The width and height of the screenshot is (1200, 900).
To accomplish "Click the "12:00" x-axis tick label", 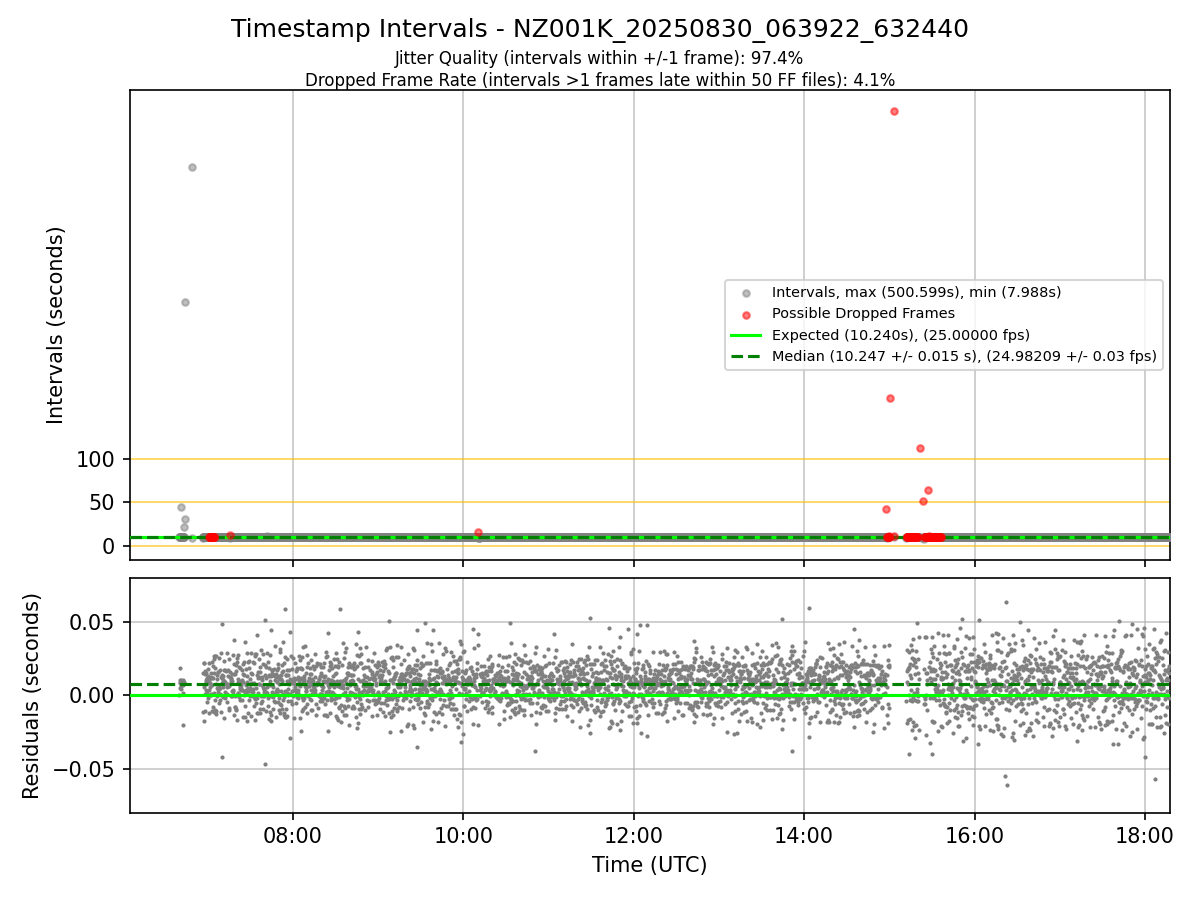I will click(x=633, y=834).
